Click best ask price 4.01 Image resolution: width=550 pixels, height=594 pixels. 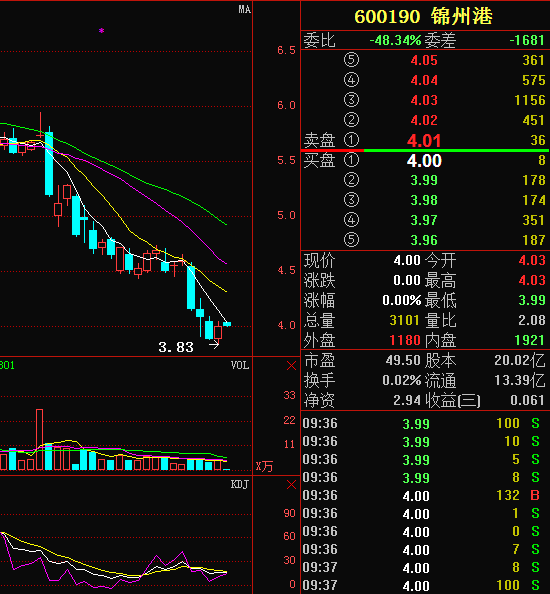[424, 141]
